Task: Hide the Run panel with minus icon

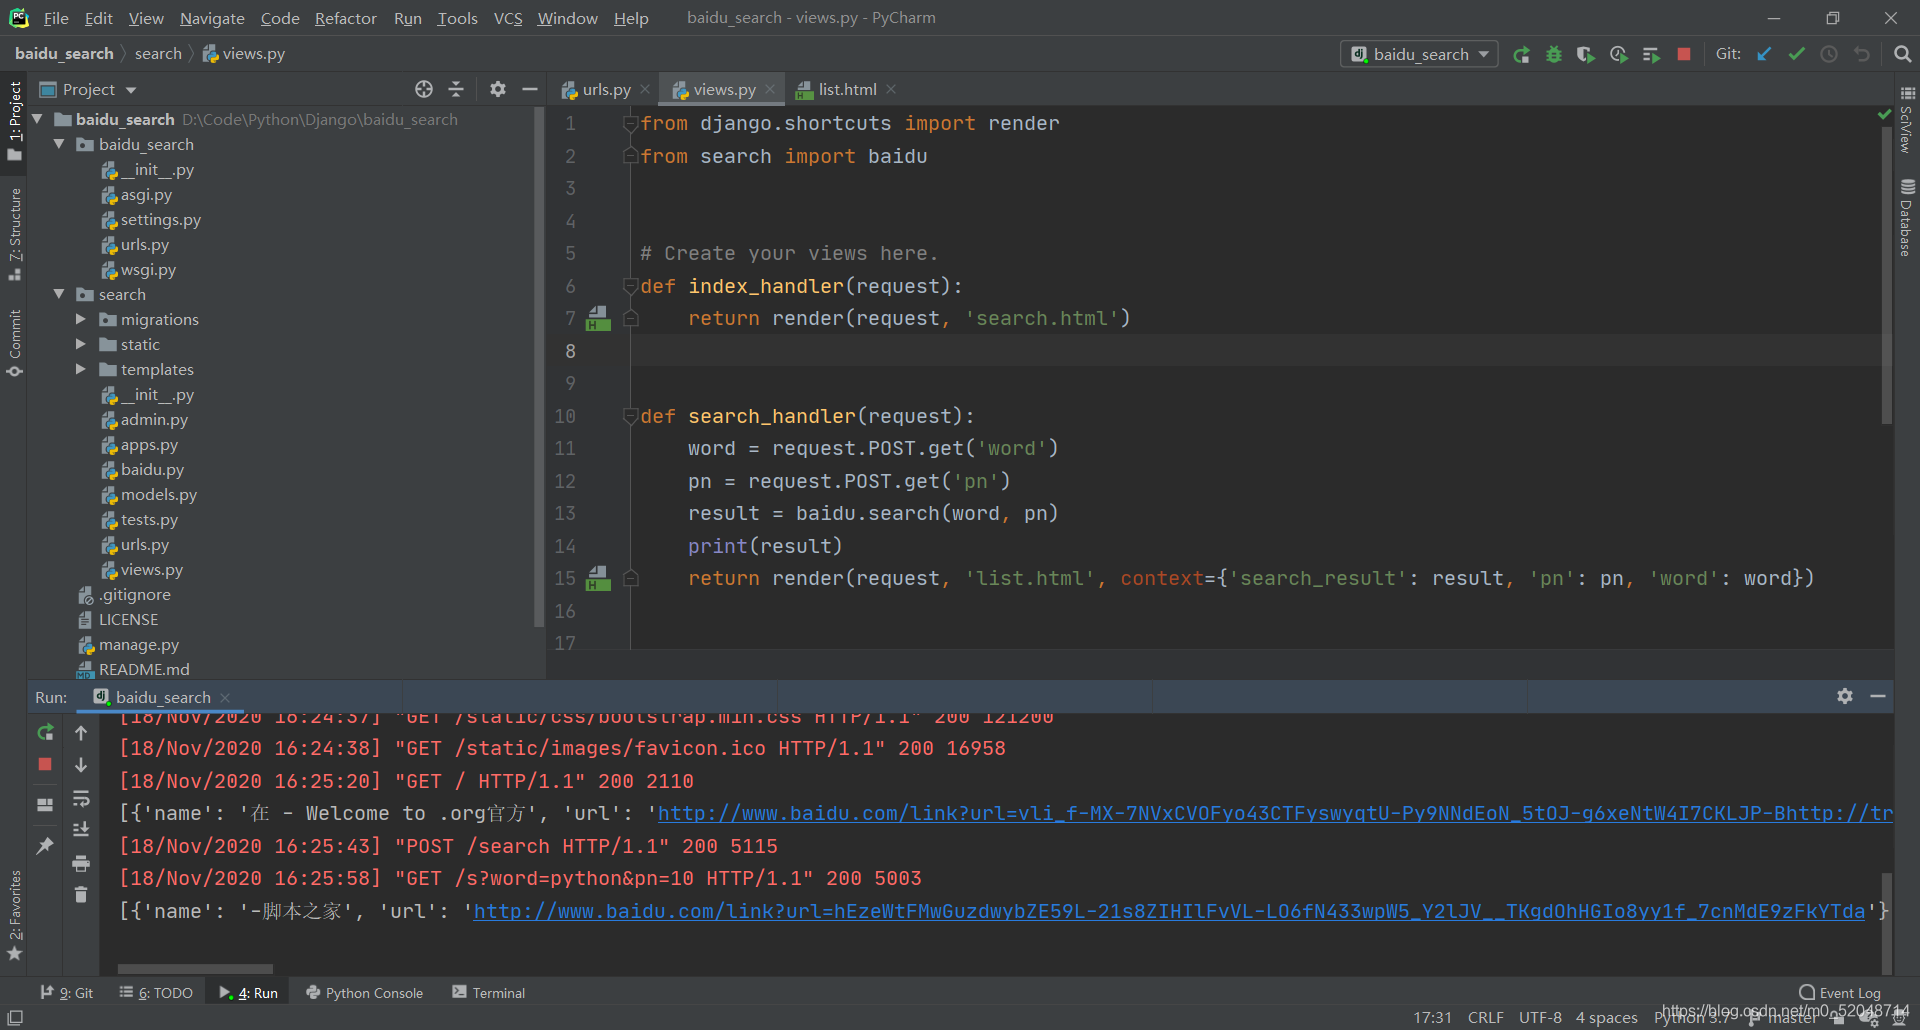Action: tap(1878, 696)
